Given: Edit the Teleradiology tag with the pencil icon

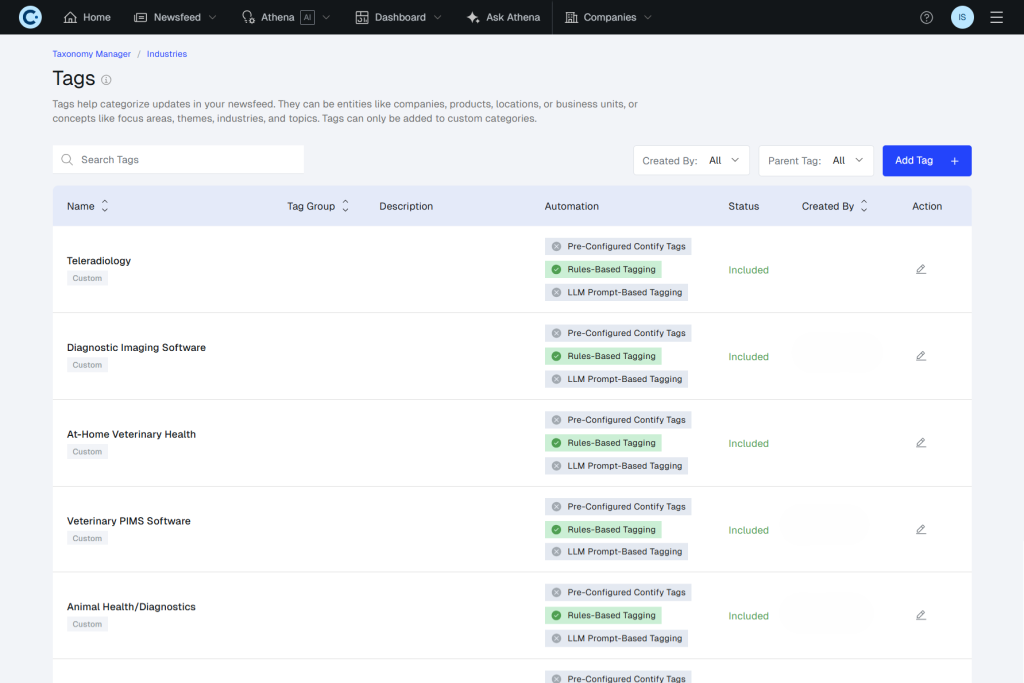Looking at the screenshot, I should coord(920,268).
